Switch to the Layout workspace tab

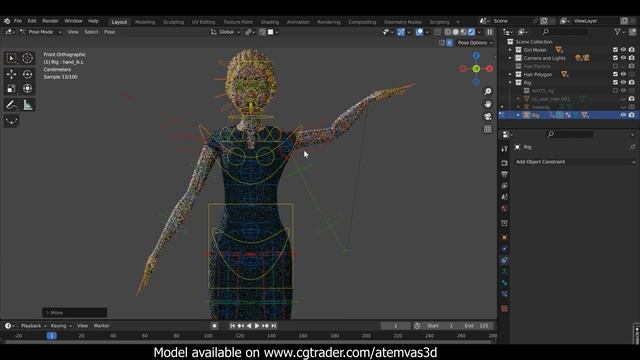pos(119,22)
